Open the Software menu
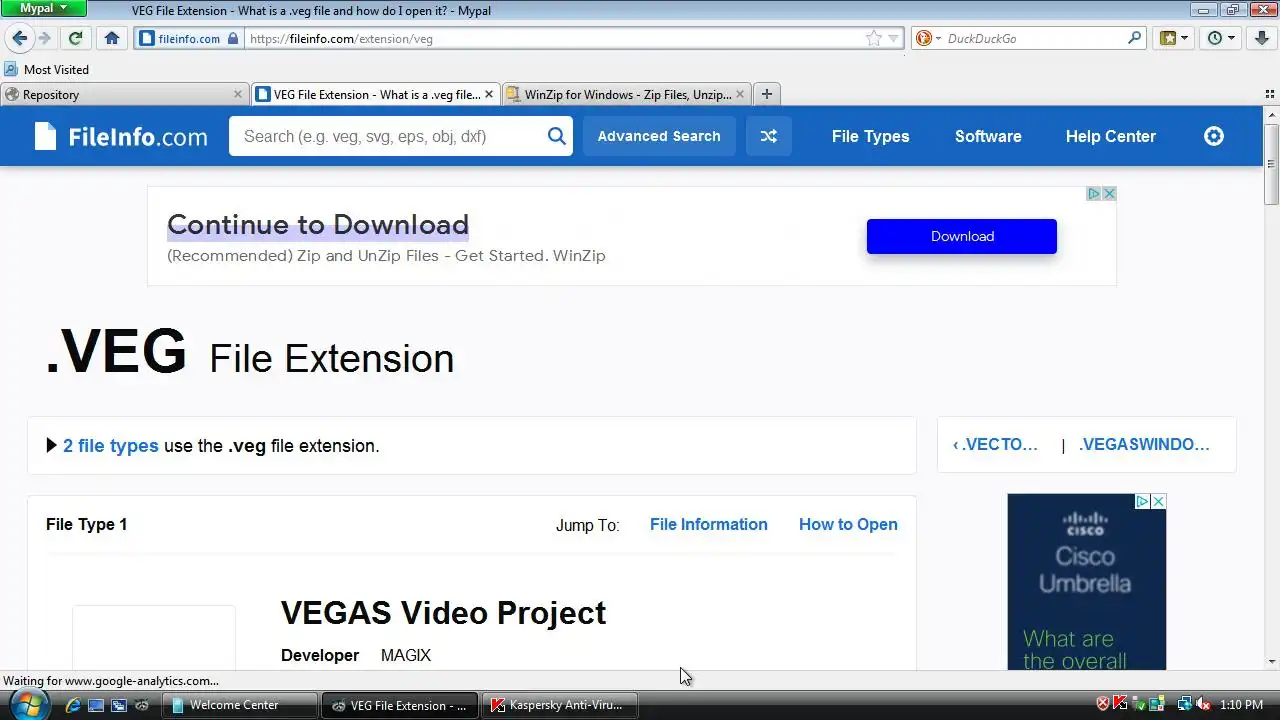Viewport: 1280px width, 720px height. (988, 136)
